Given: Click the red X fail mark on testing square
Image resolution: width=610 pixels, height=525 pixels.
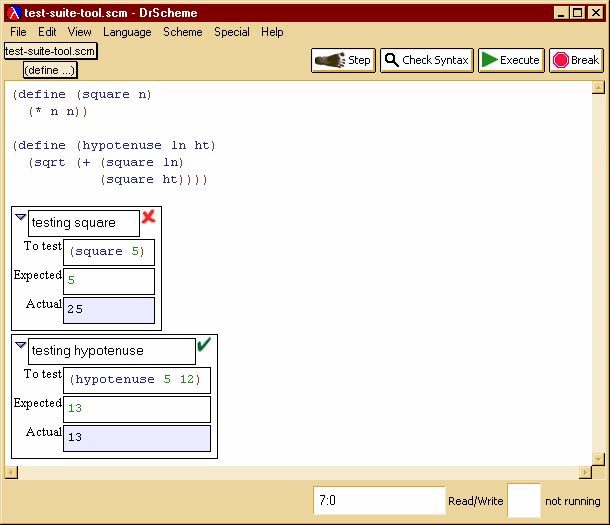Looking at the screenshot, I should coord(149,217).
